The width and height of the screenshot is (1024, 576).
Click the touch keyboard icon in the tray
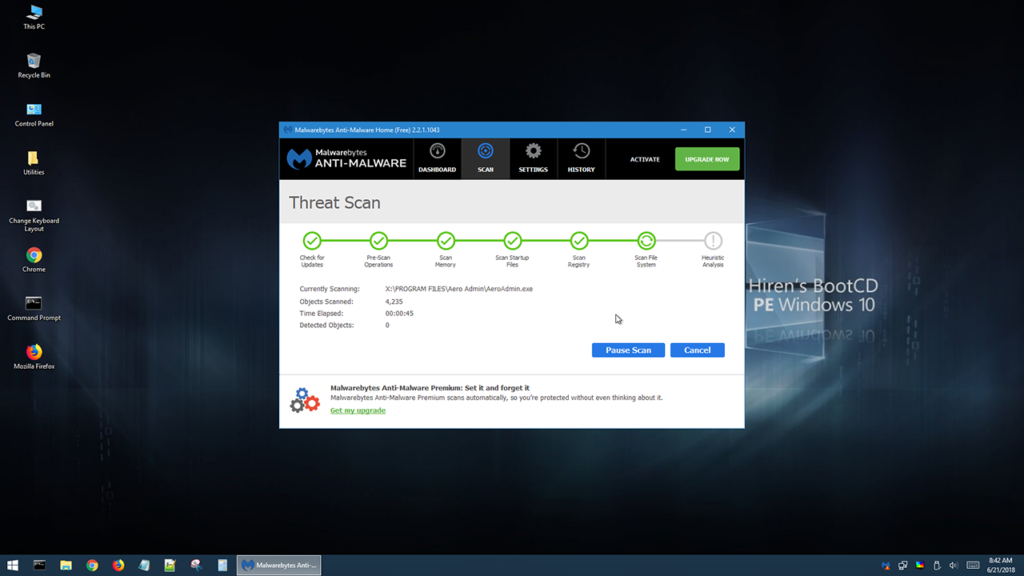pyautogui.click(x=972, y=565)
